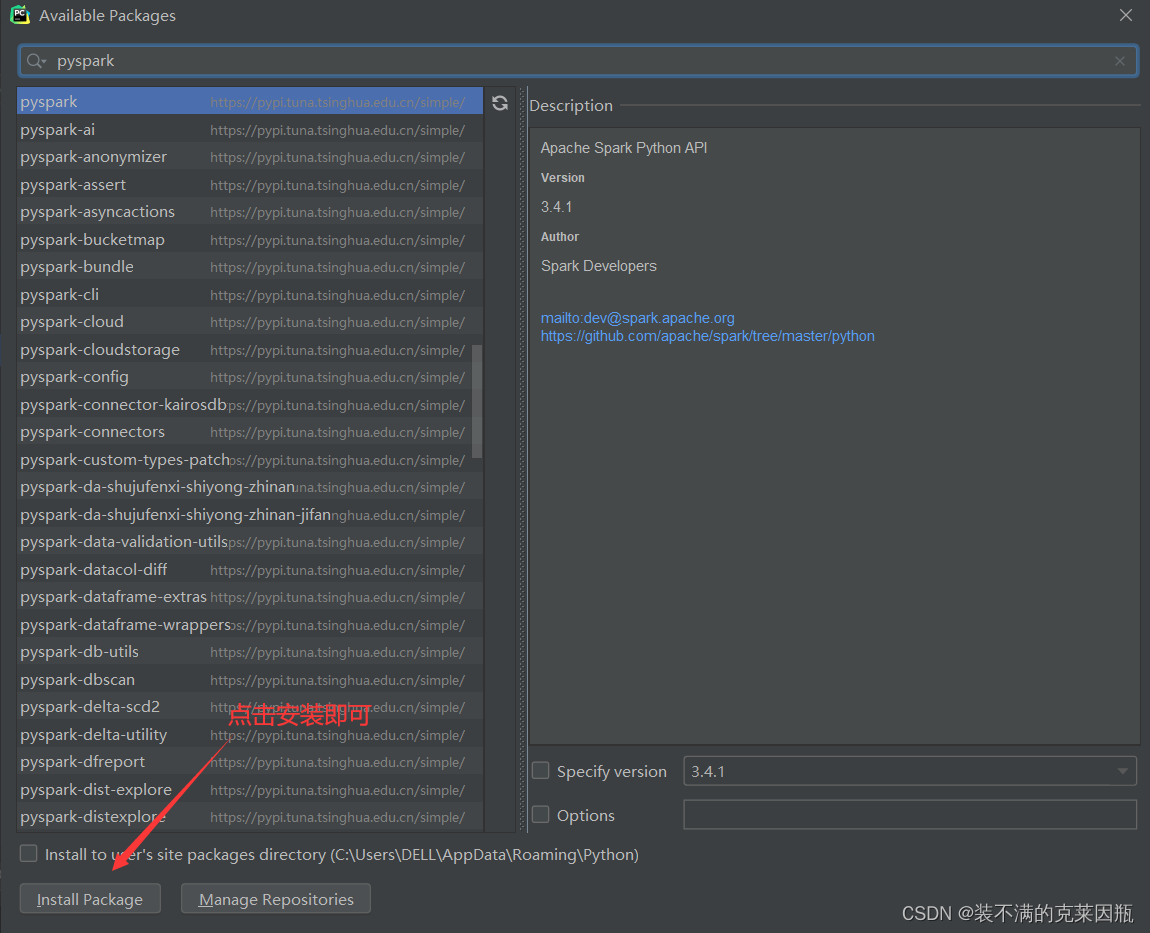Screen dimensions: 1150x933
Task: Select the pyspark-assert package
Action: (x=249, y=184)
